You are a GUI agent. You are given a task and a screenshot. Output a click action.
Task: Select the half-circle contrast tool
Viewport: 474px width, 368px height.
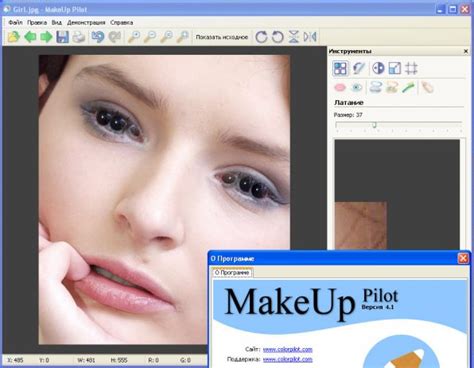[x=378, y=68]
